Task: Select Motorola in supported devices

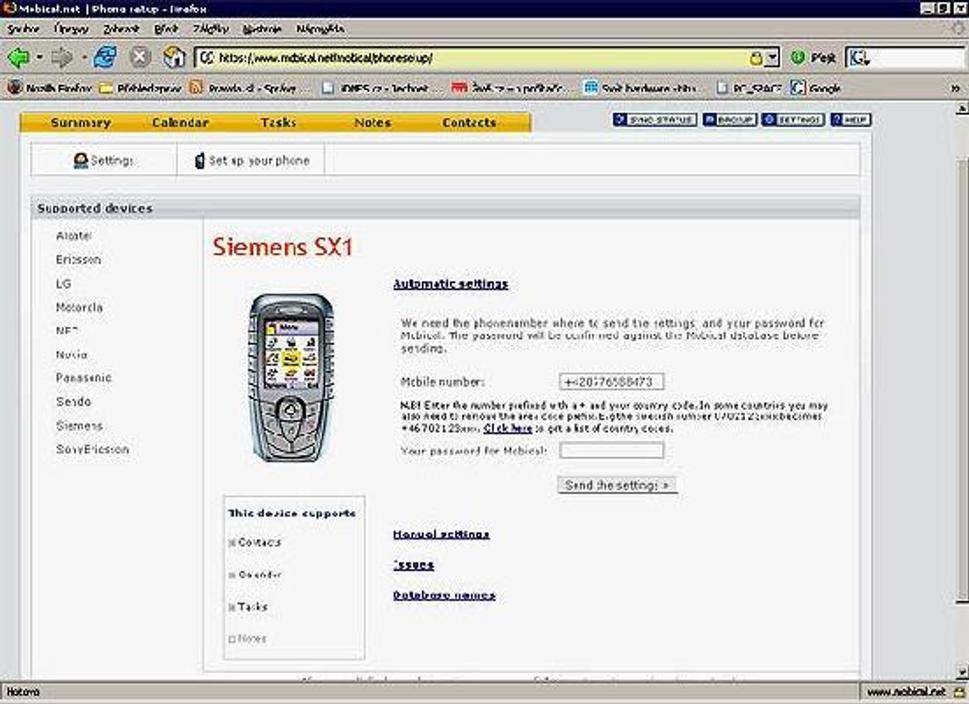Action: pos(80,307)
